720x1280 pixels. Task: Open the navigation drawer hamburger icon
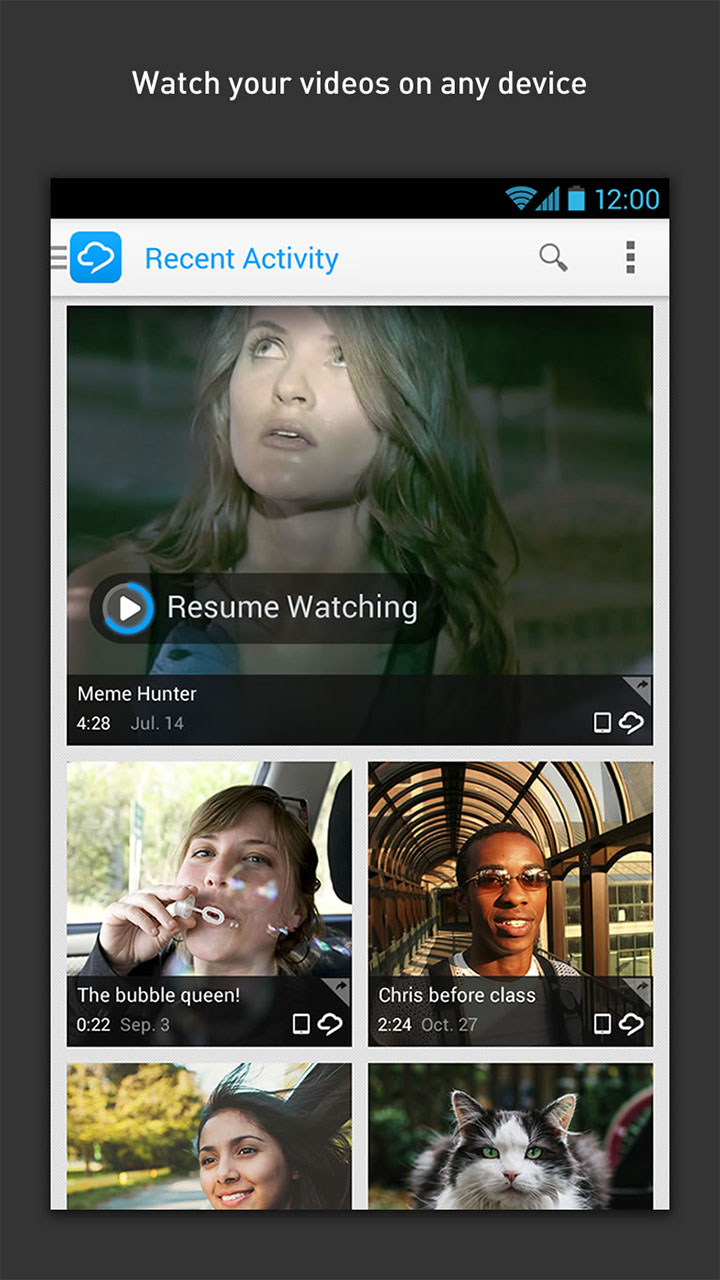coord(59,258)
